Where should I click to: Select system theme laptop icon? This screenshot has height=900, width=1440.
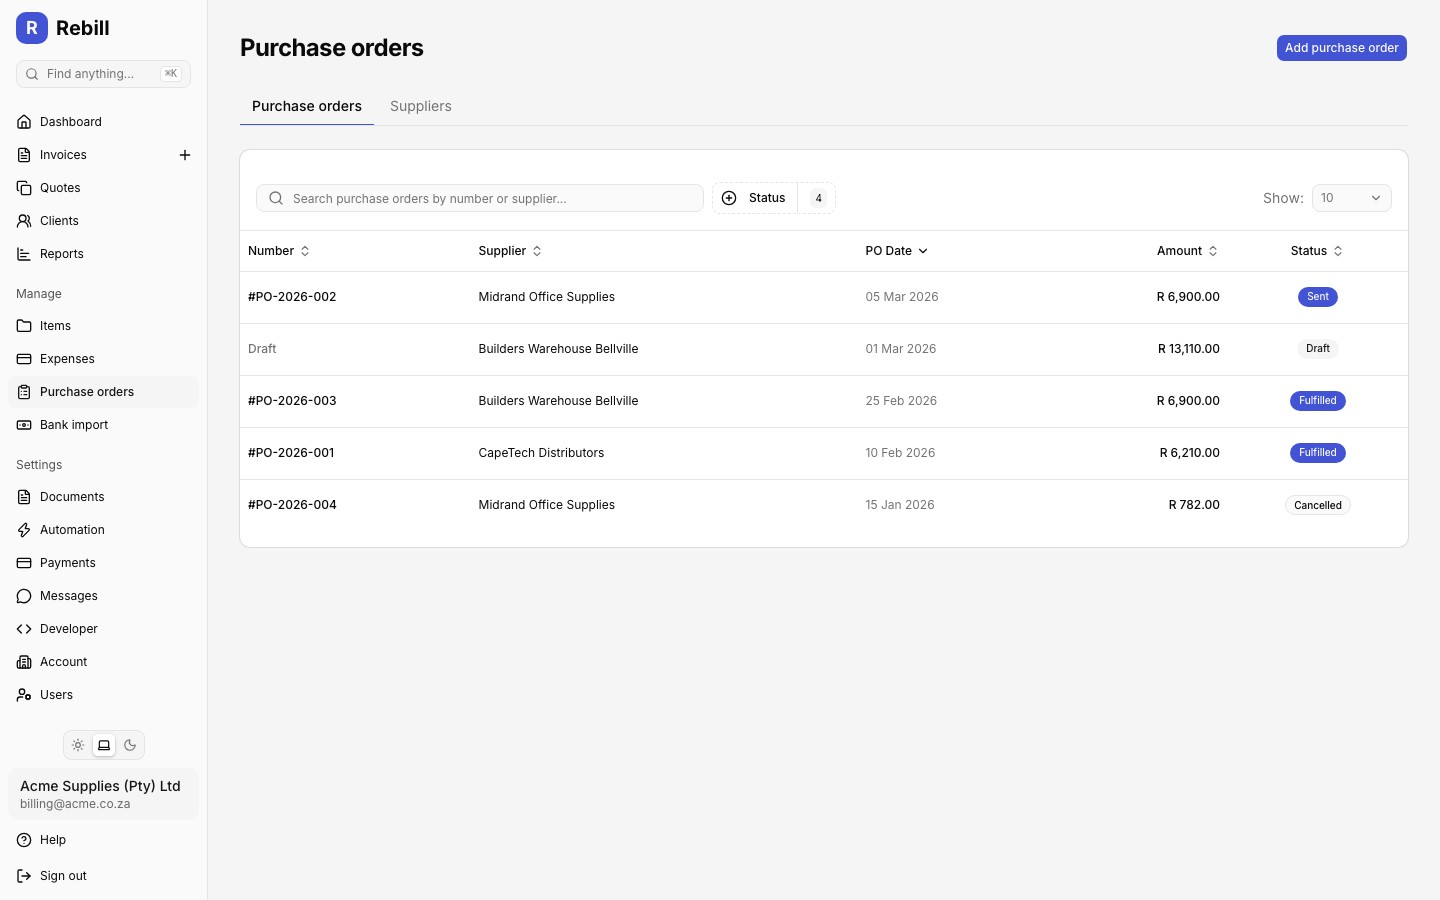[x=104, y=745]
